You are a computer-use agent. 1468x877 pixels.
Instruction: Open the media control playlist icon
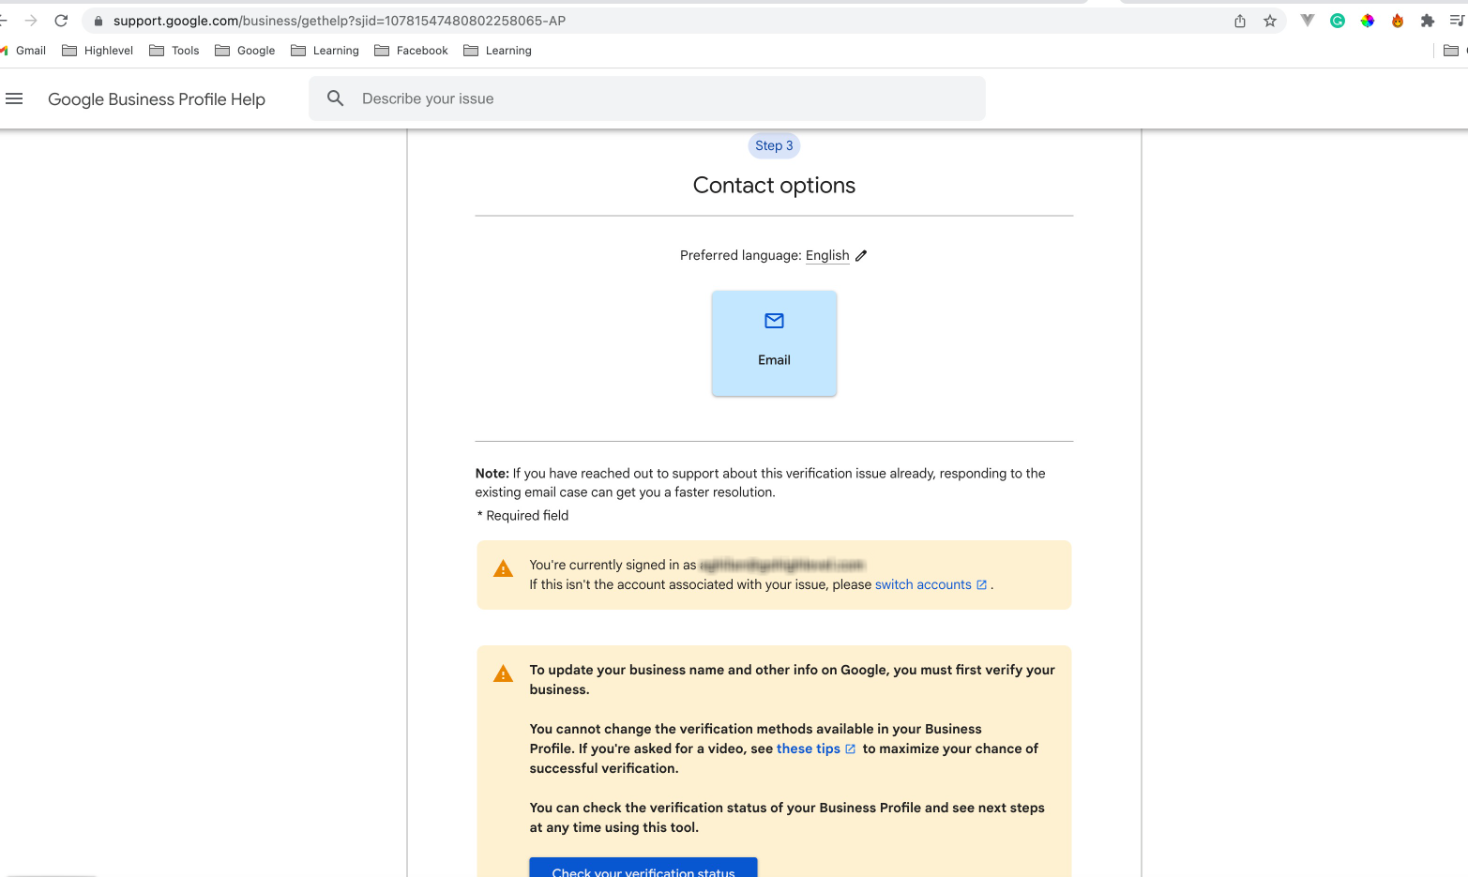click(x=1457, y=21)
